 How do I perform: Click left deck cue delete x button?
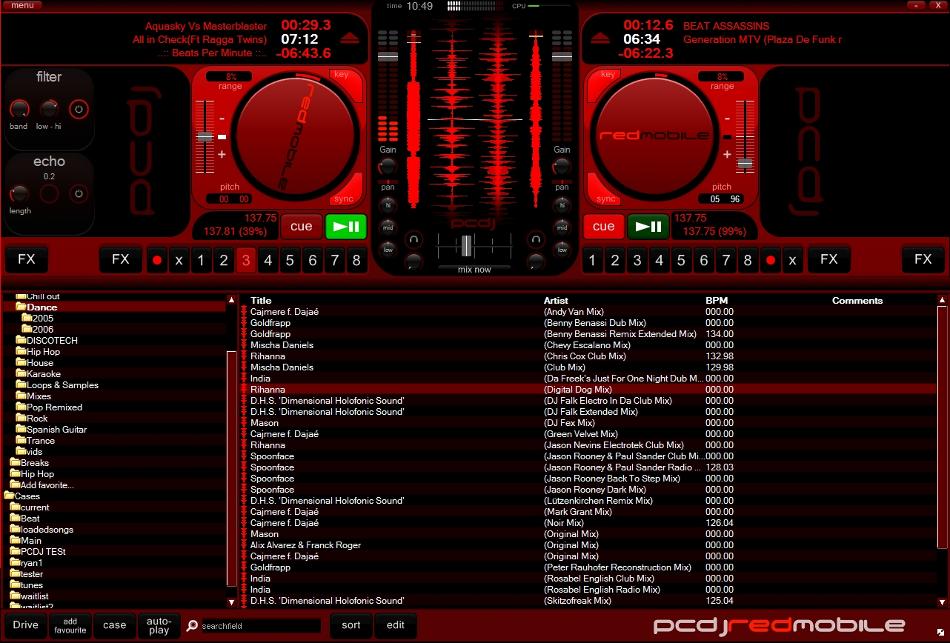tap(179, 260)
